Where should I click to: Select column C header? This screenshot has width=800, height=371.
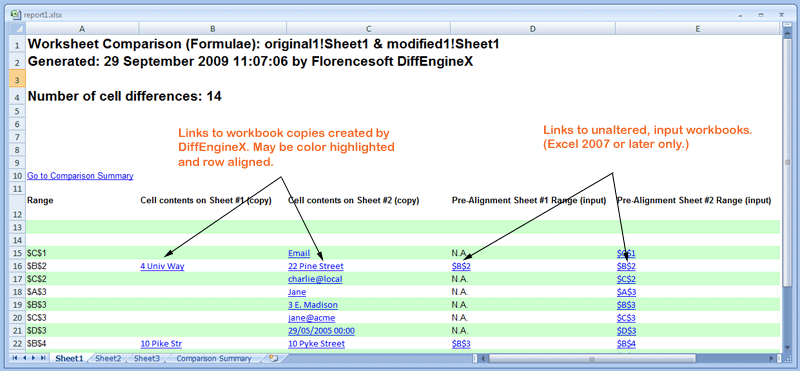coord(368,29)
